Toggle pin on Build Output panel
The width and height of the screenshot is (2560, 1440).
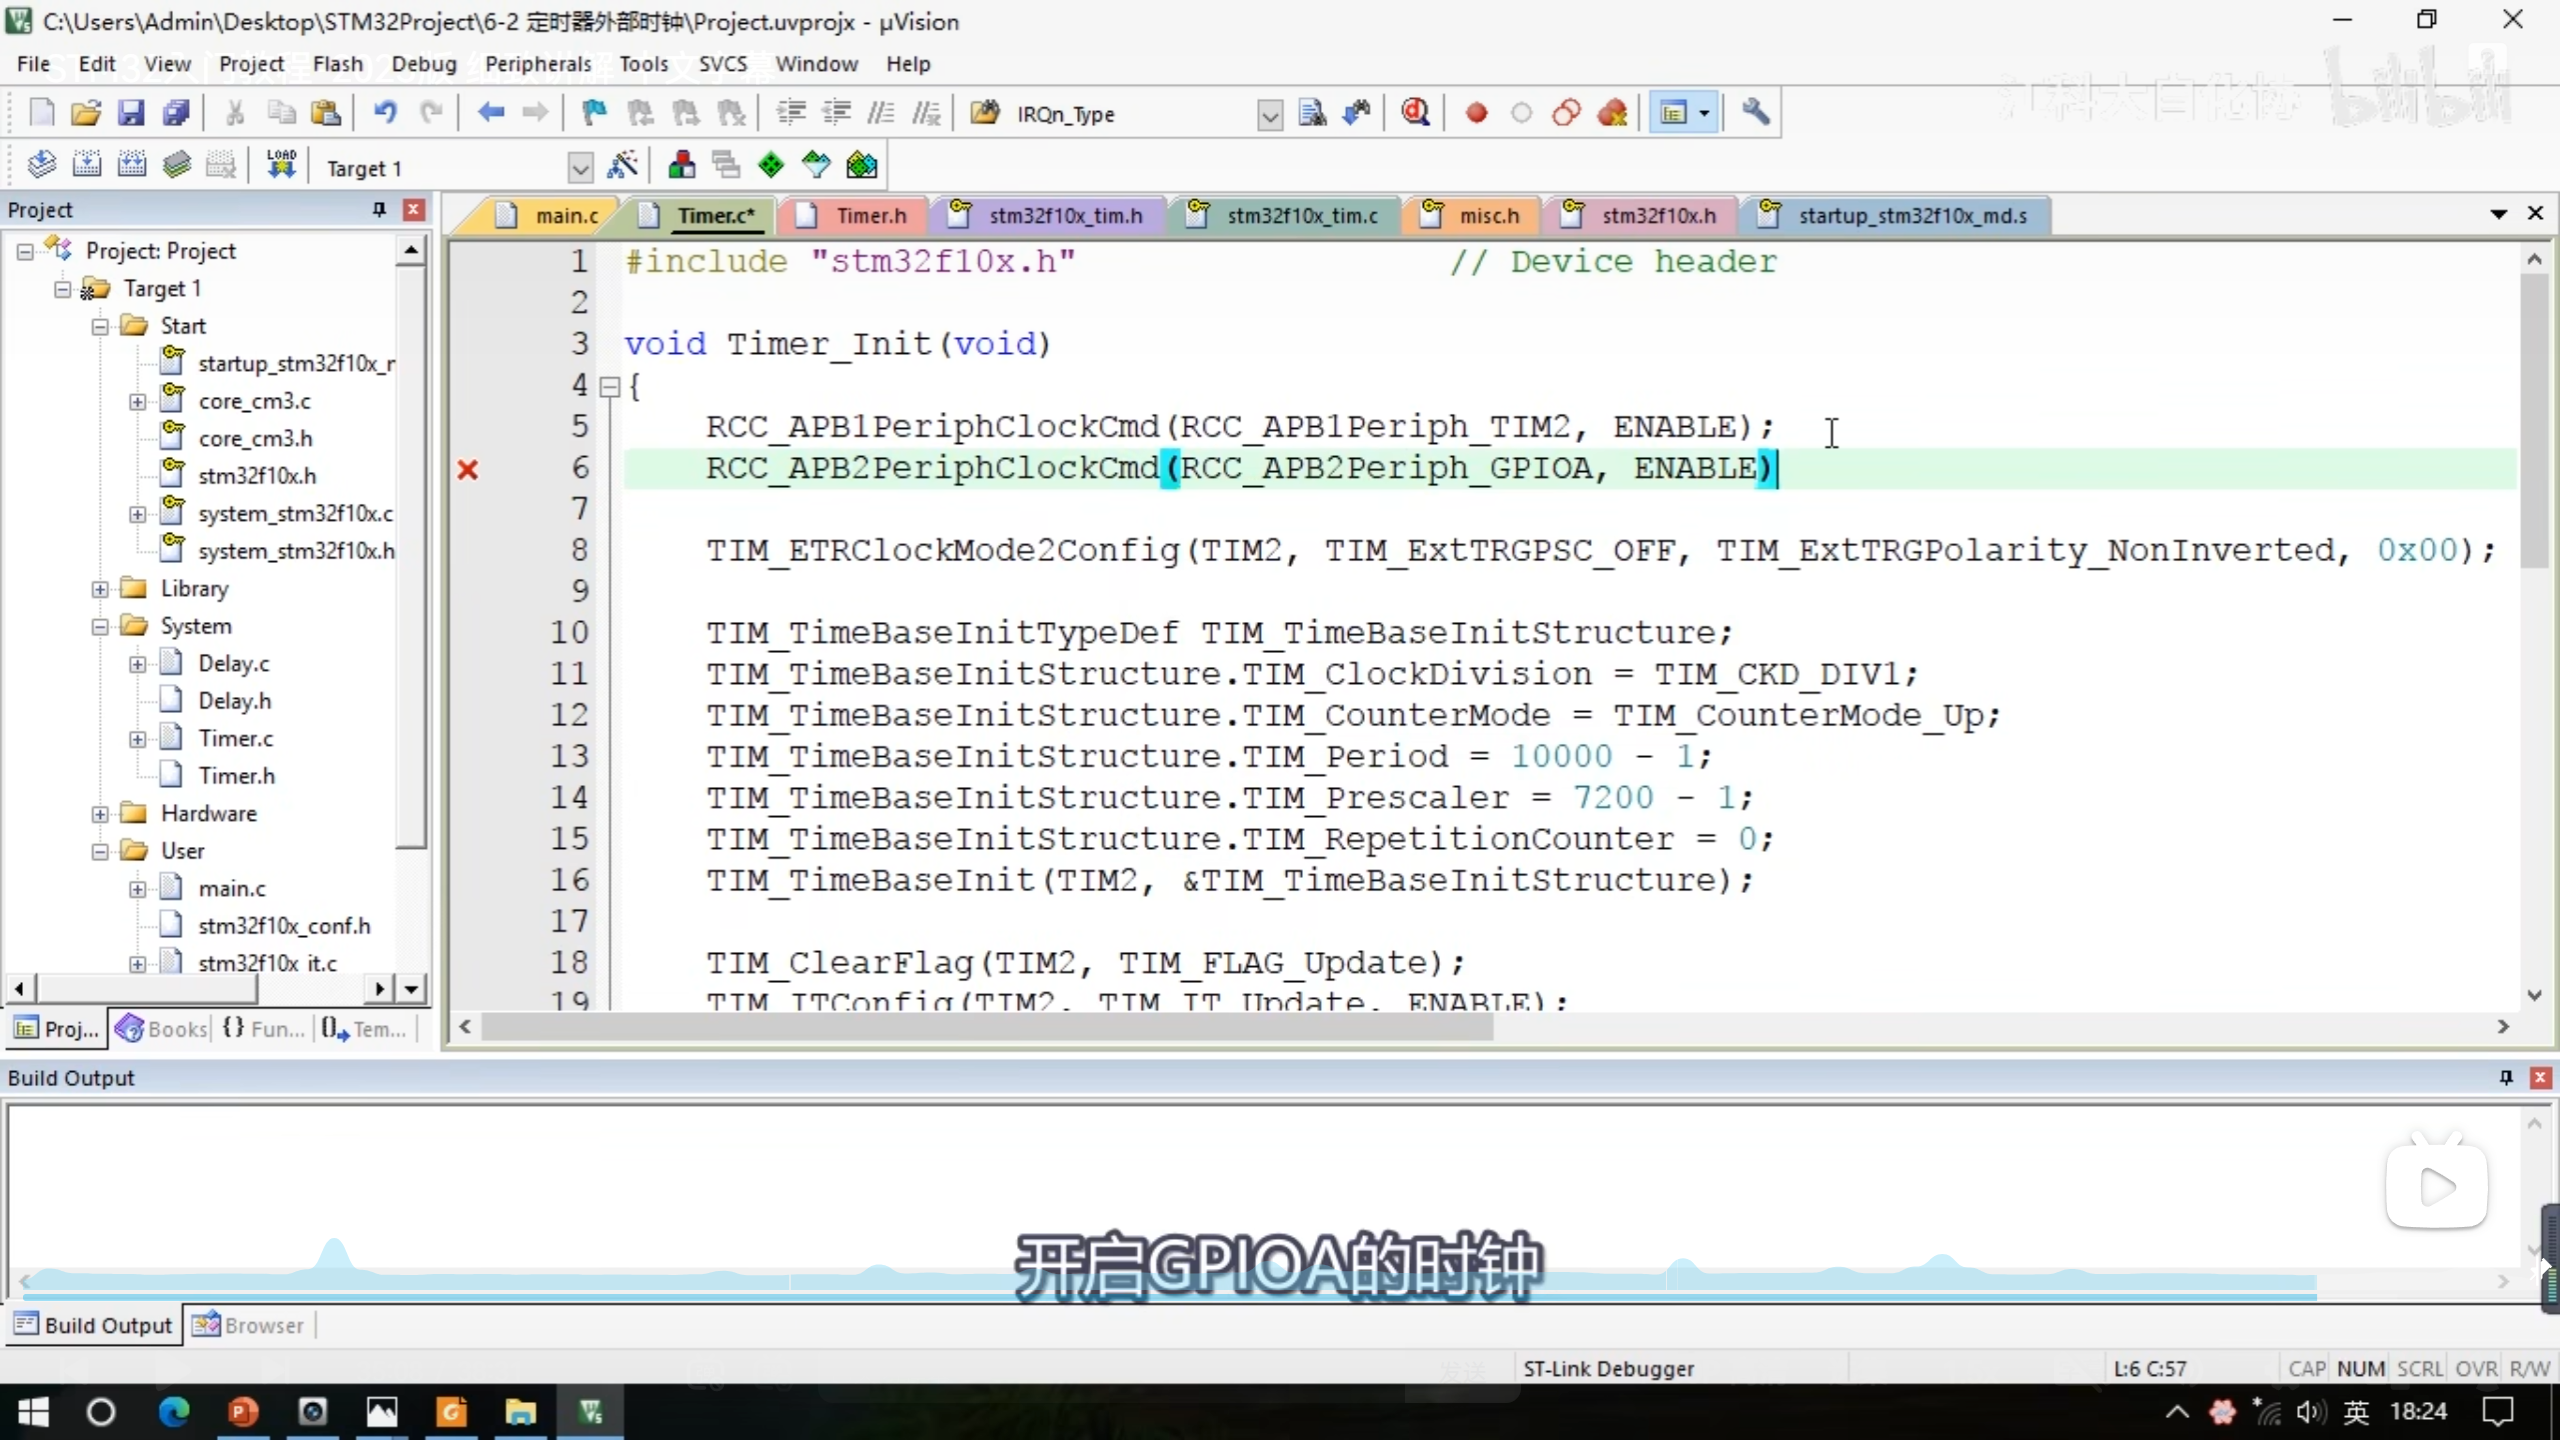2505,1077
